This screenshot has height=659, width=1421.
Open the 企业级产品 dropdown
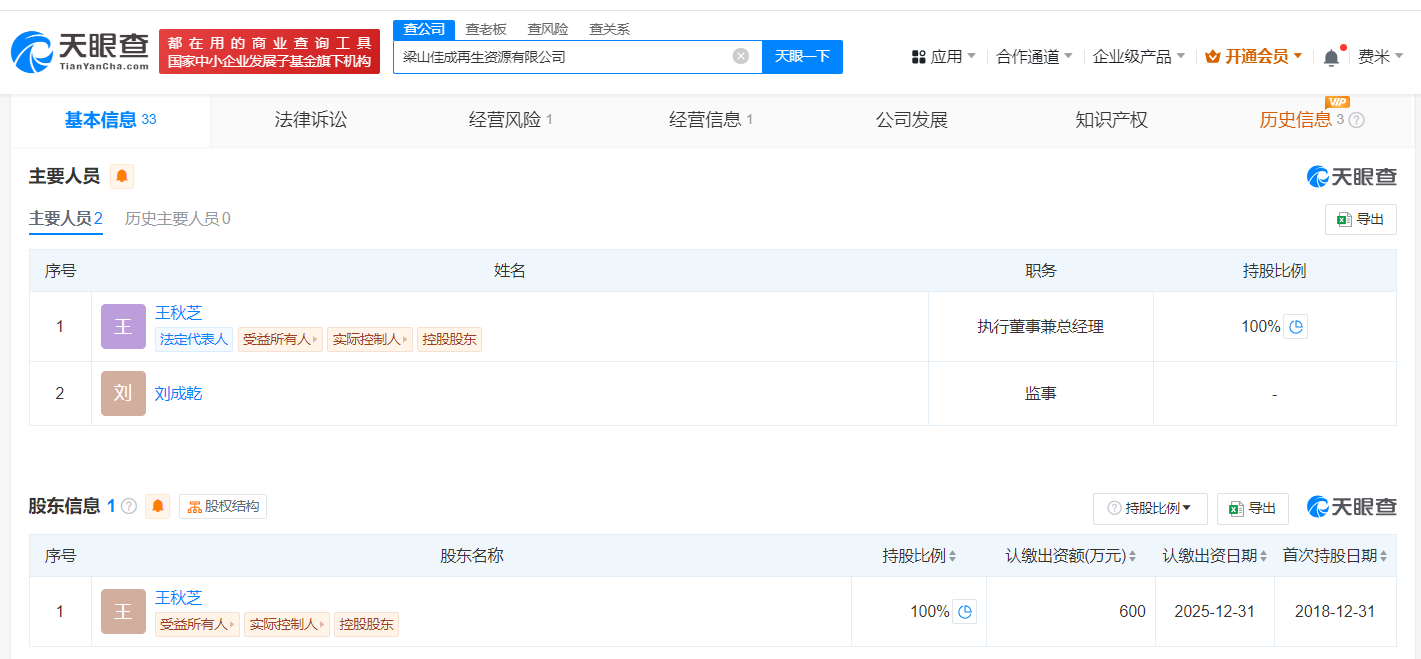(1132, 57)
